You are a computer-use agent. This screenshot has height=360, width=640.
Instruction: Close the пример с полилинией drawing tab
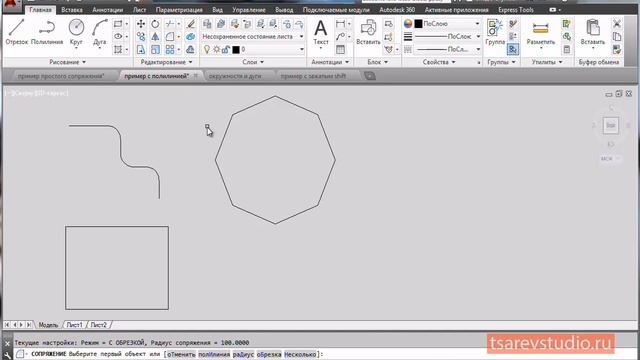[x=196, y=76]
